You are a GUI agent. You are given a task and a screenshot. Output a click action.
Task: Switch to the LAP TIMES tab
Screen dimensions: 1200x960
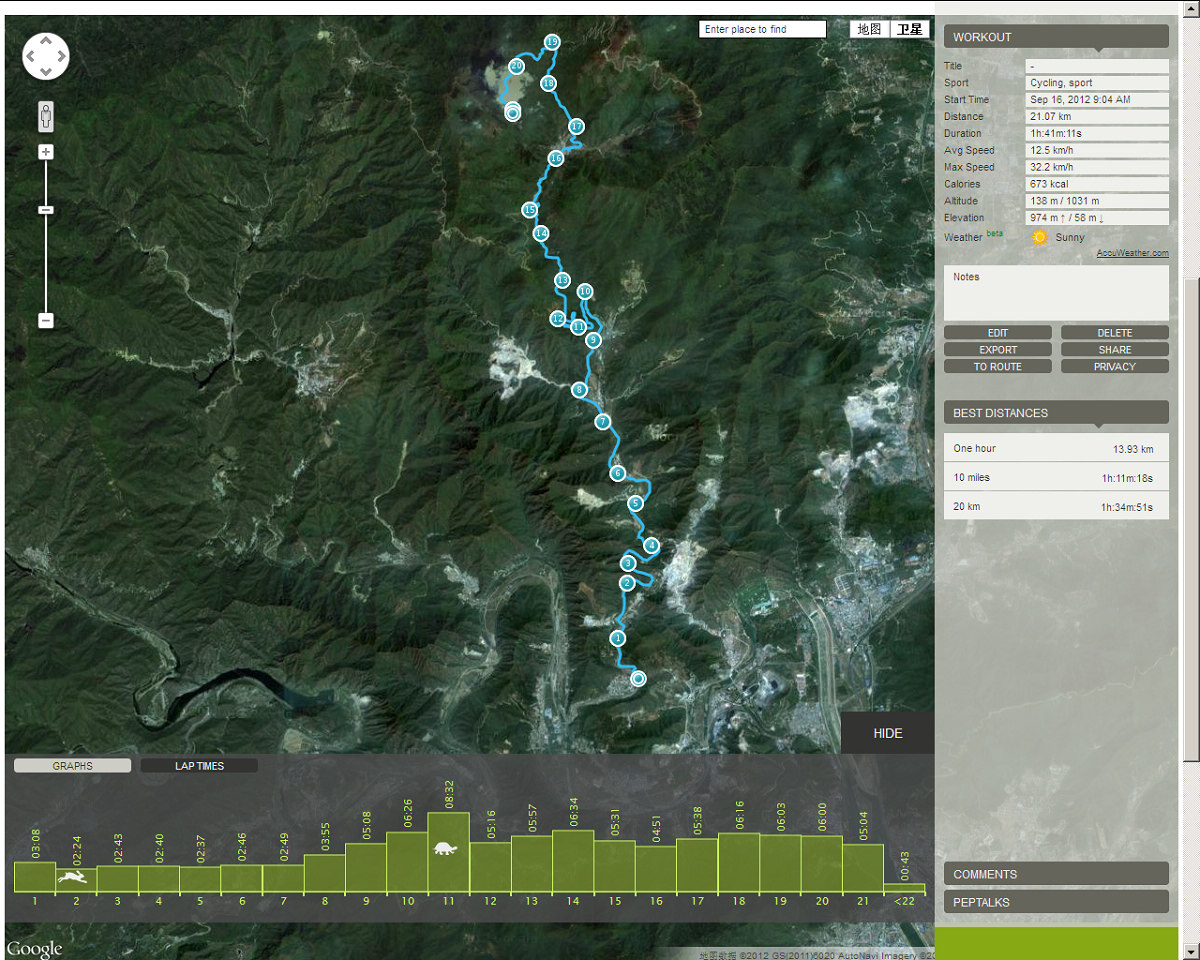(199, 766)
